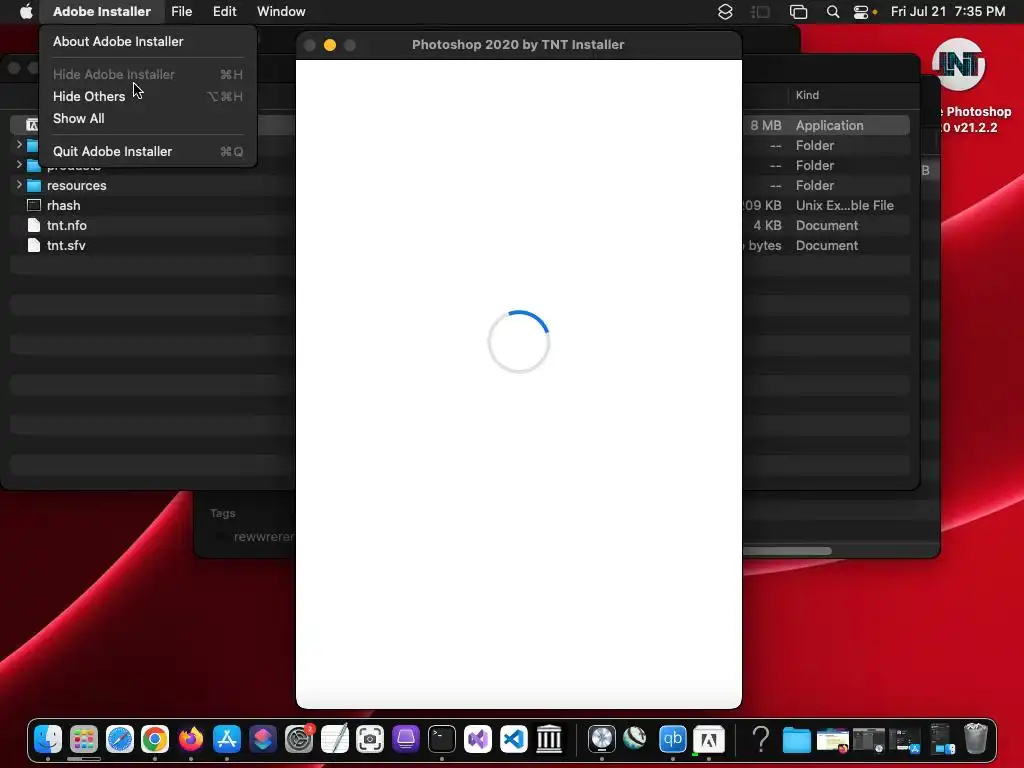Open the Apple menu
This screenshot has width=1024, height=768.
(x=26, y=11)
